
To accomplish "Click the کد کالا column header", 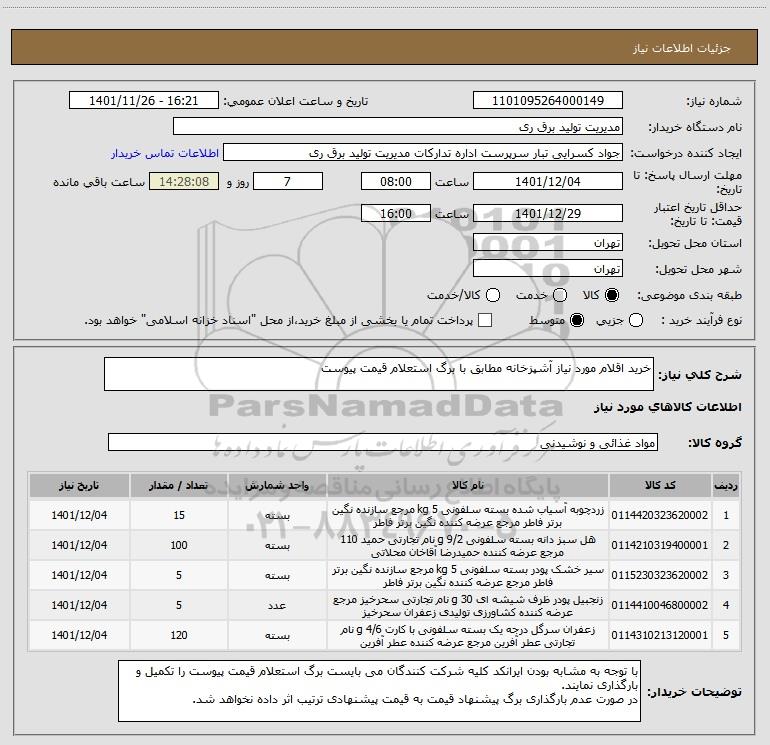I will pyautogui.click(x=660, y=486).
